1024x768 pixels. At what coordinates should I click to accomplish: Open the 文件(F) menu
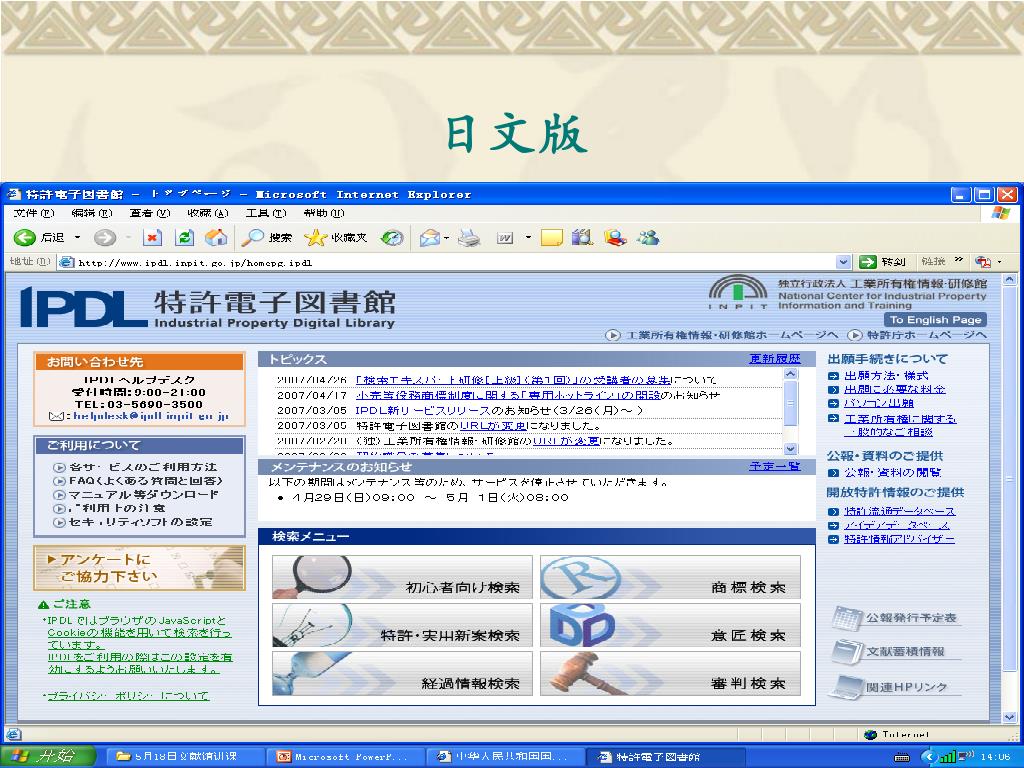point(34,213)
